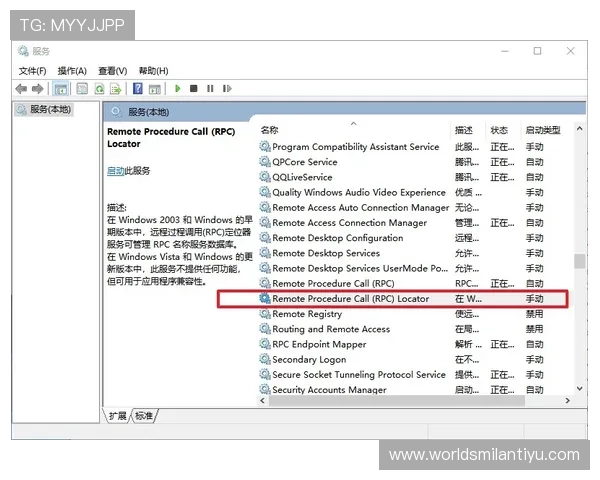Open the 查看(V) menu
Screen dimensions: 600x480
pos(112,71)
